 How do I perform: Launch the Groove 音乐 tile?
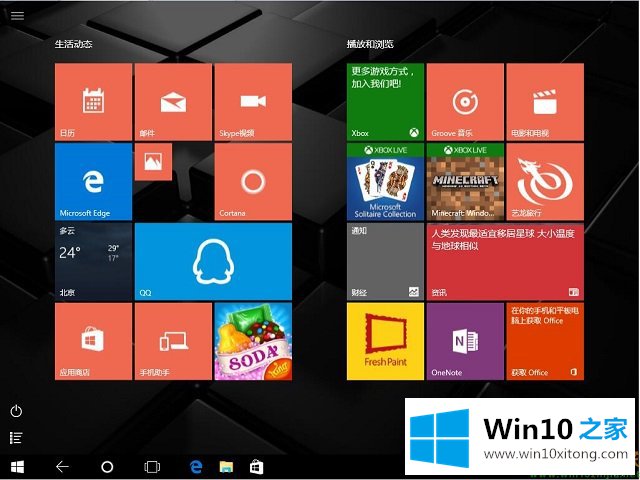(x=465, y=102)
